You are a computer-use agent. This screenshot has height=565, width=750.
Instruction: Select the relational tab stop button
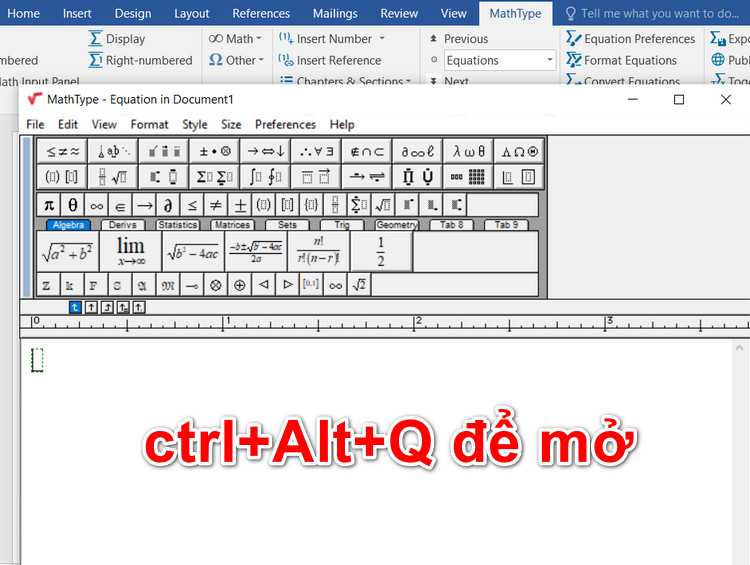point(123,307)
